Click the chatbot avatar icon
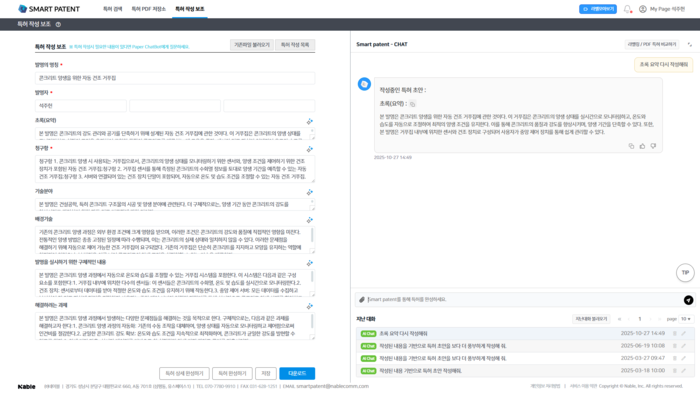This screenshot has width=700, height=394. pyautogui.click(x=364, y=84)
